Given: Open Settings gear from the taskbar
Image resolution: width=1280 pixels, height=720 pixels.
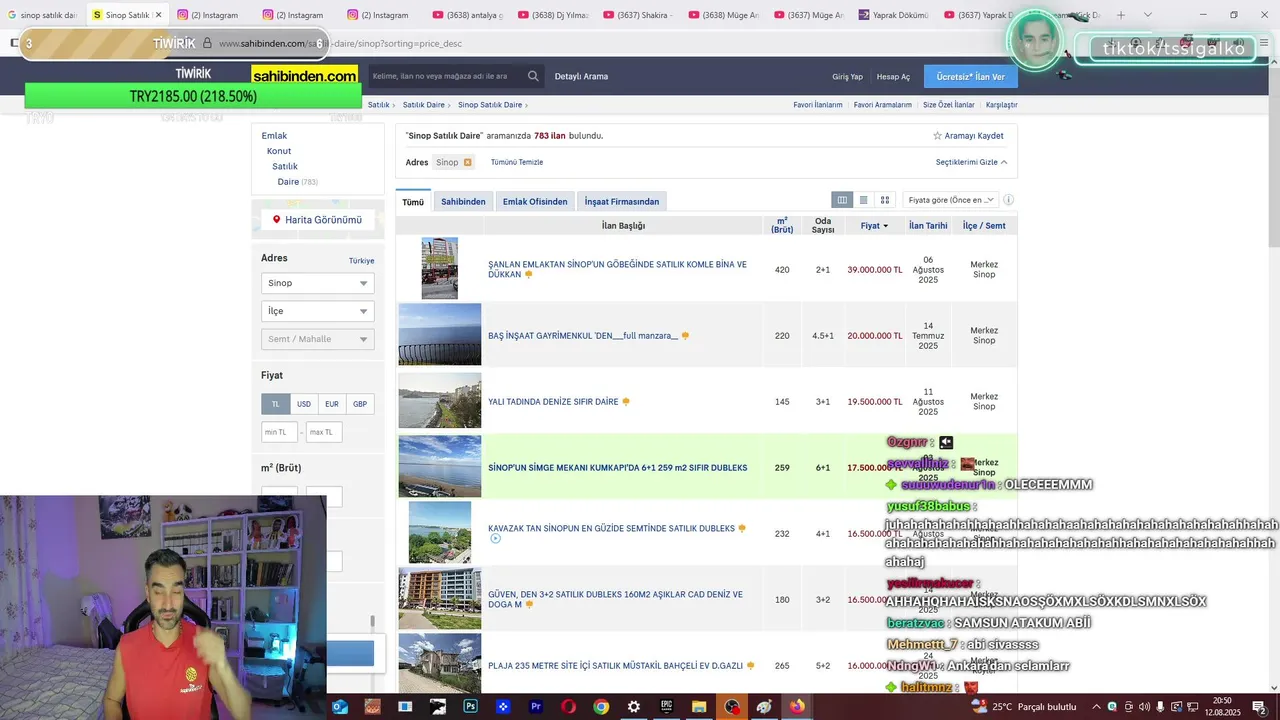Looking at the screenshot, I should pos(634,707).
